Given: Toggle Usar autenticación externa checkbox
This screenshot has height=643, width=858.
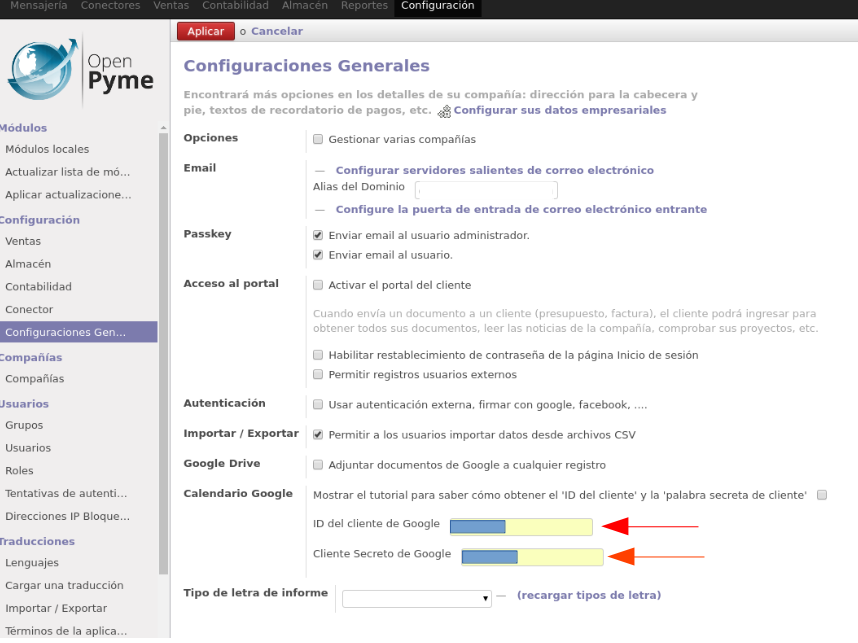Looking at the screenshot, I should click(x=318, y=404).
